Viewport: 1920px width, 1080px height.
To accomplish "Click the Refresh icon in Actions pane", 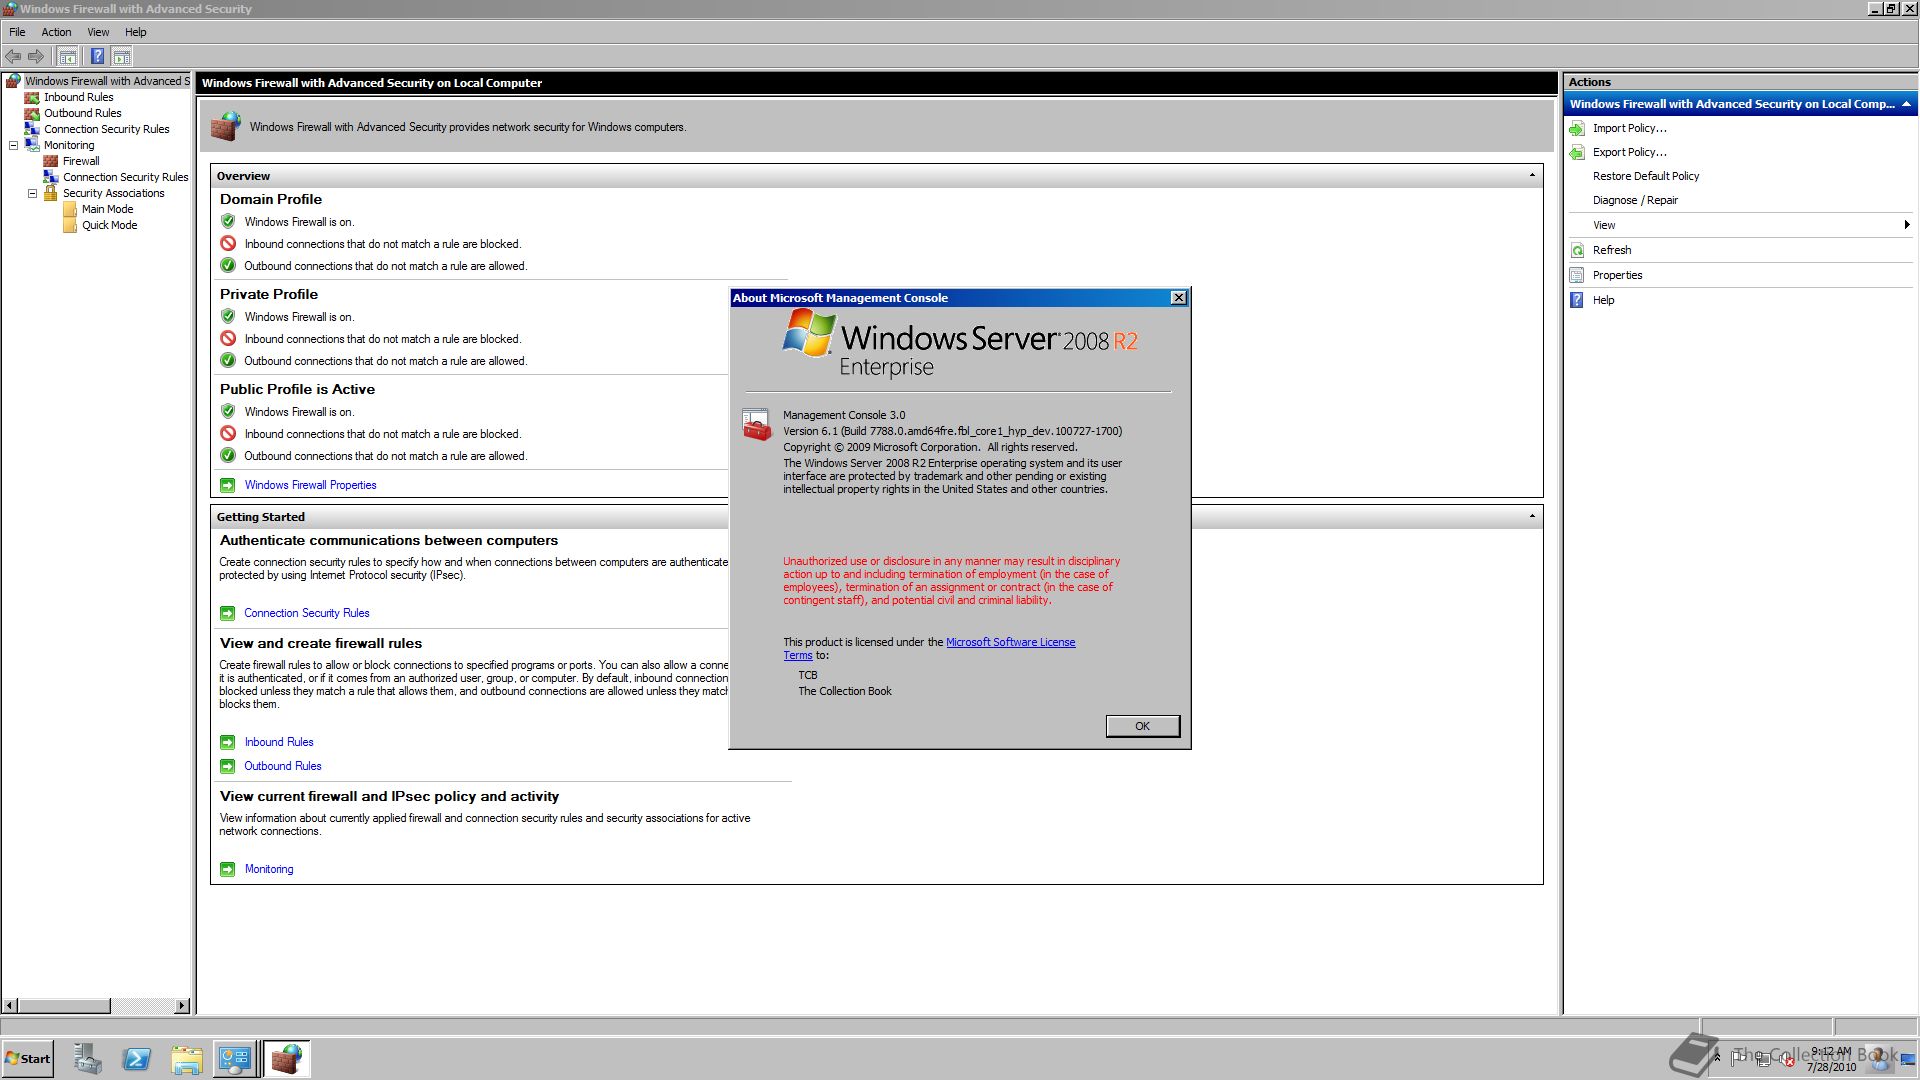I will [x=1577, y=250].
